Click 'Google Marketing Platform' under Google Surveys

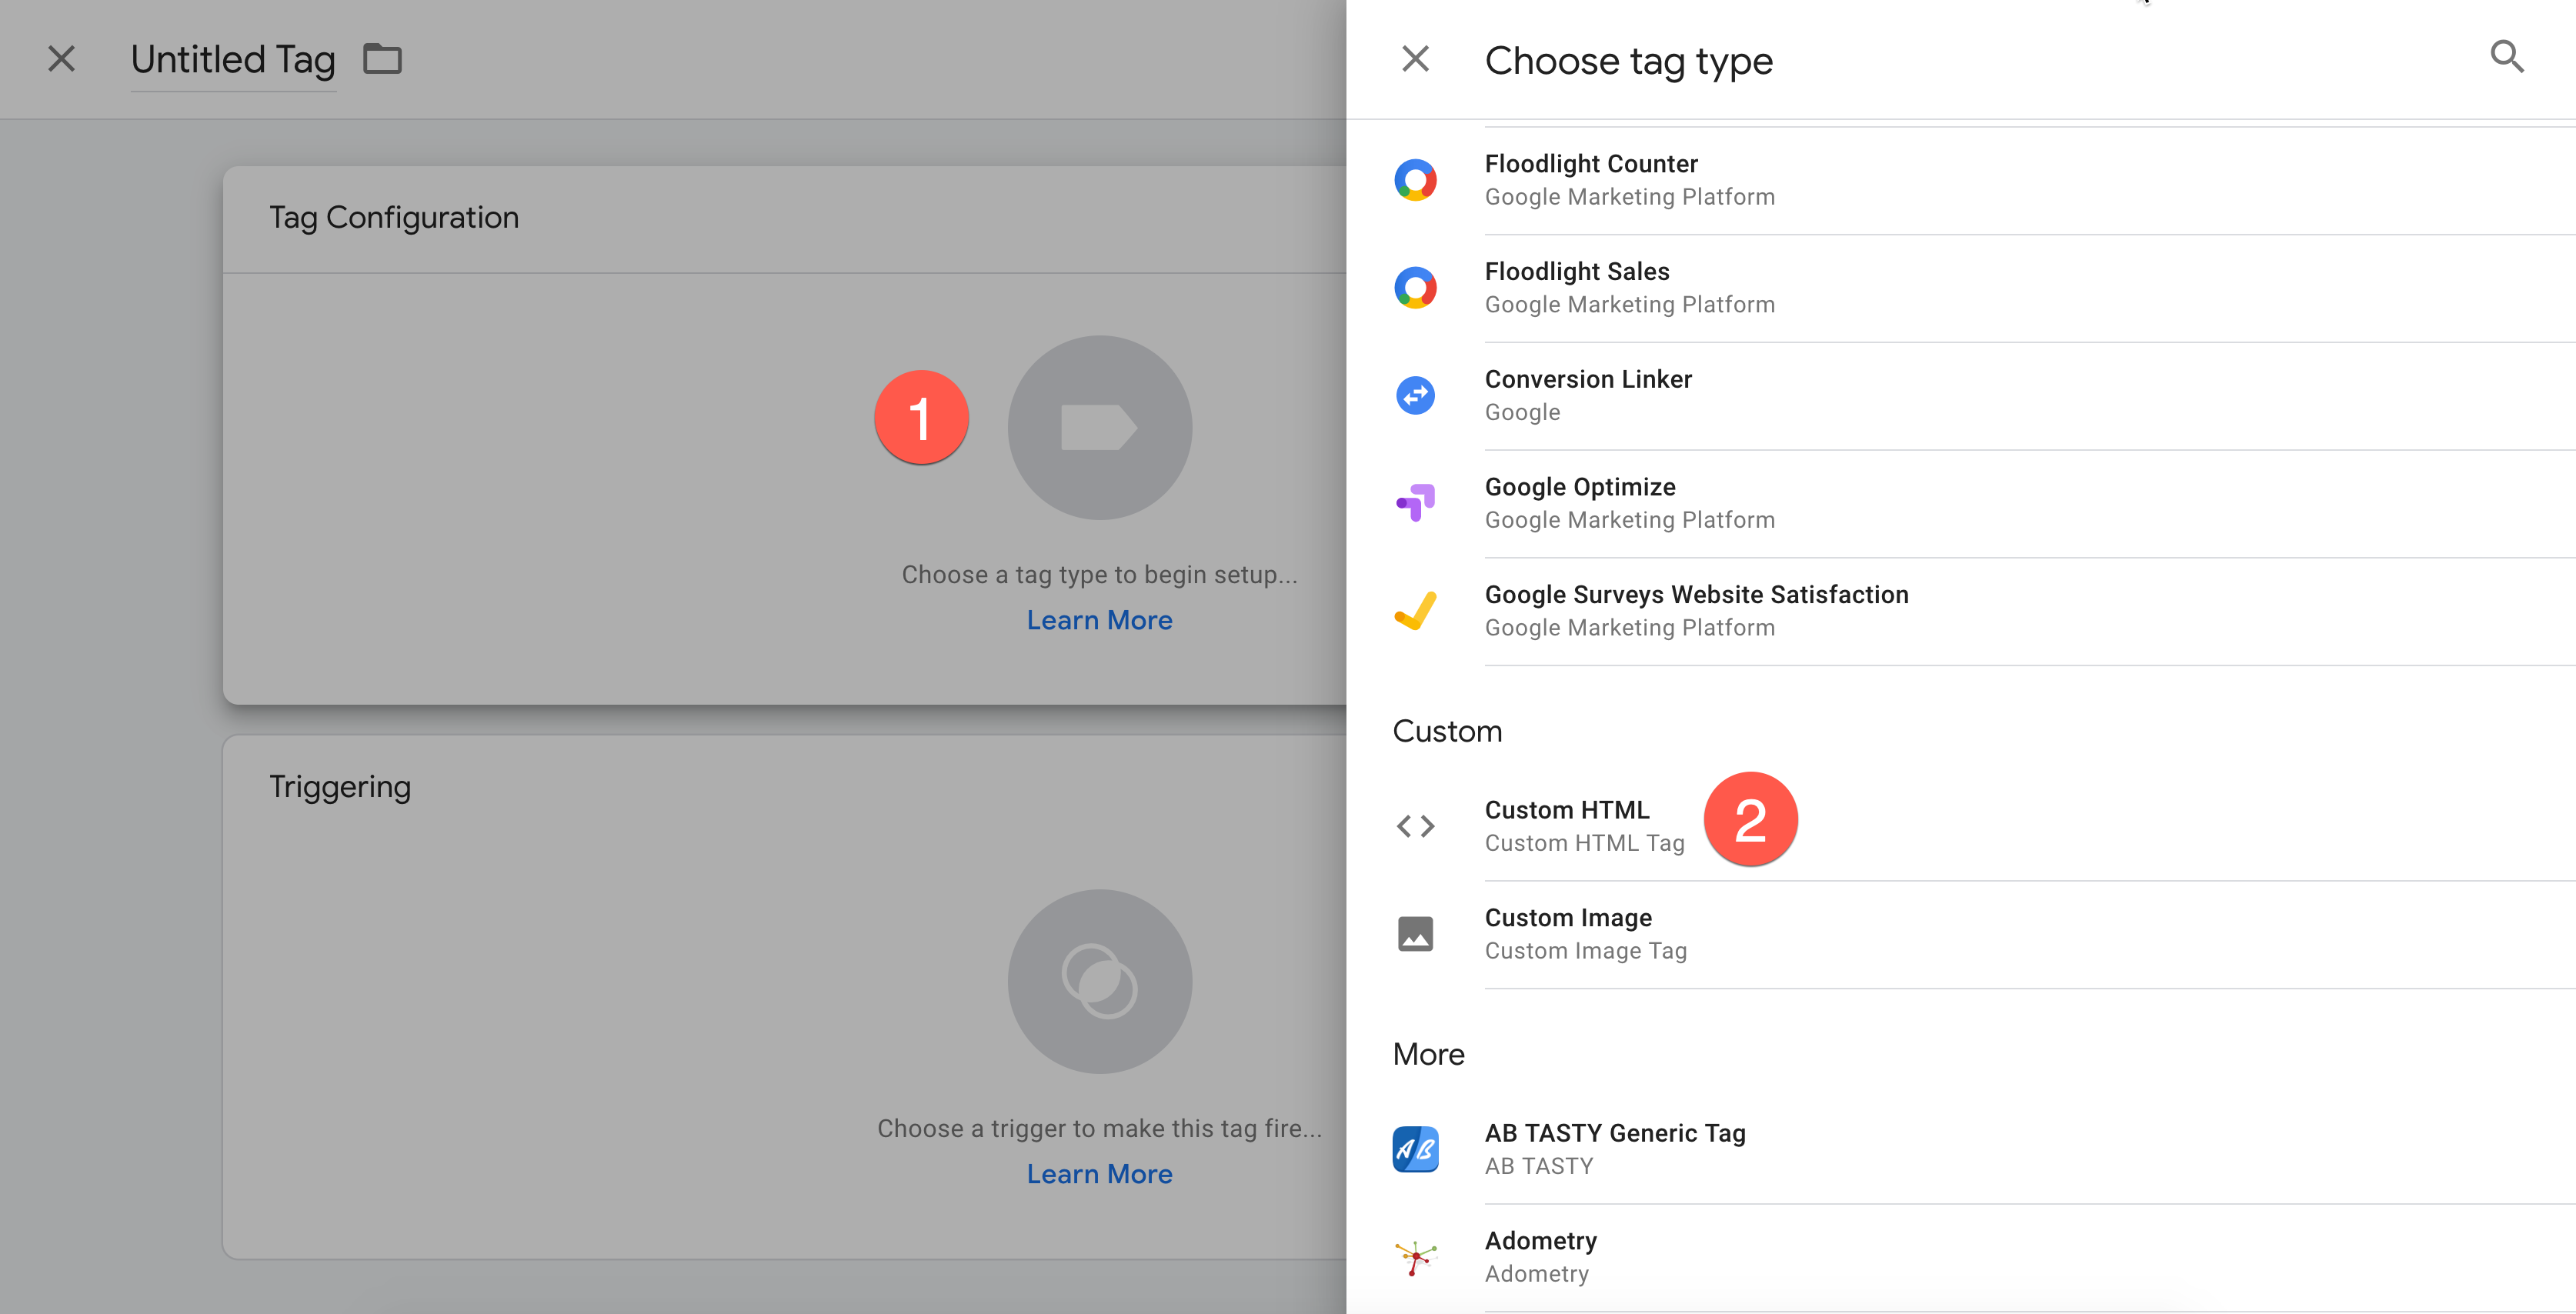tap(1630, 628)
